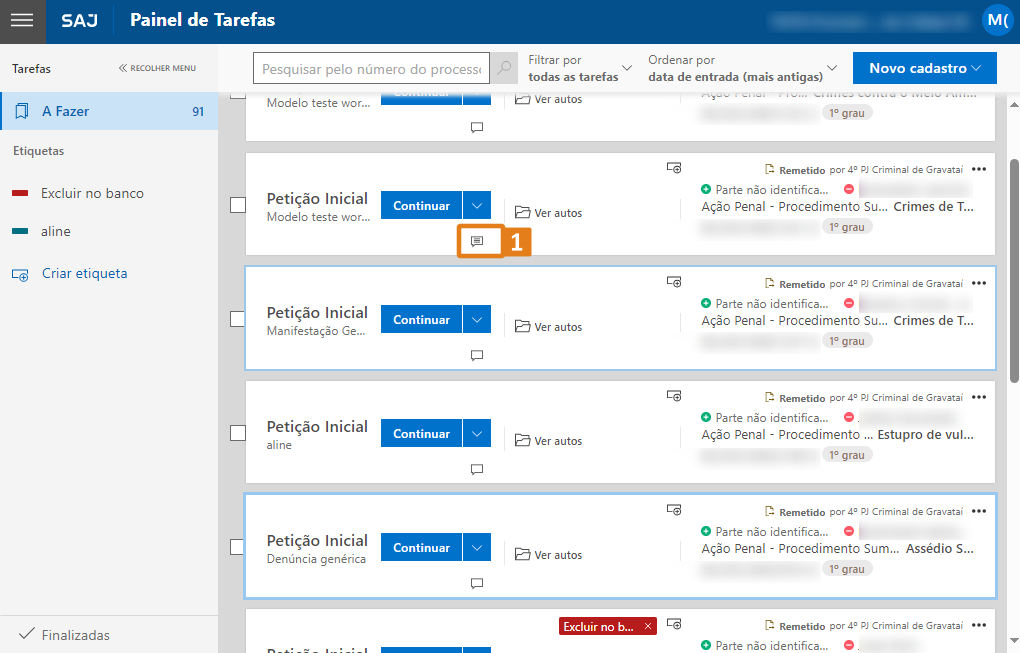Open three-dots menu on Denúncia genérica card
The width and height of the screenshot is (1020, 653).
pos(978,511)
